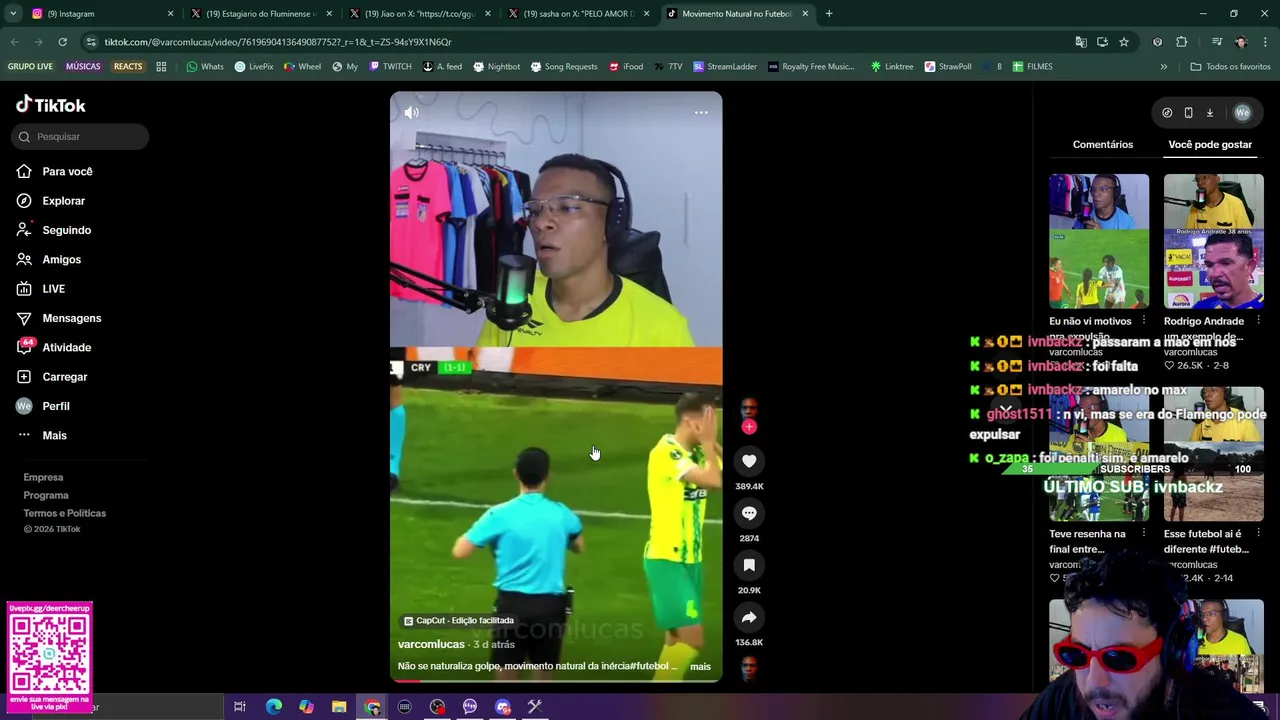The image size is (1280, 720).
Task: Open the Rodrigo Andrade recommended video thumbnail
Action: click(1213, 241)
